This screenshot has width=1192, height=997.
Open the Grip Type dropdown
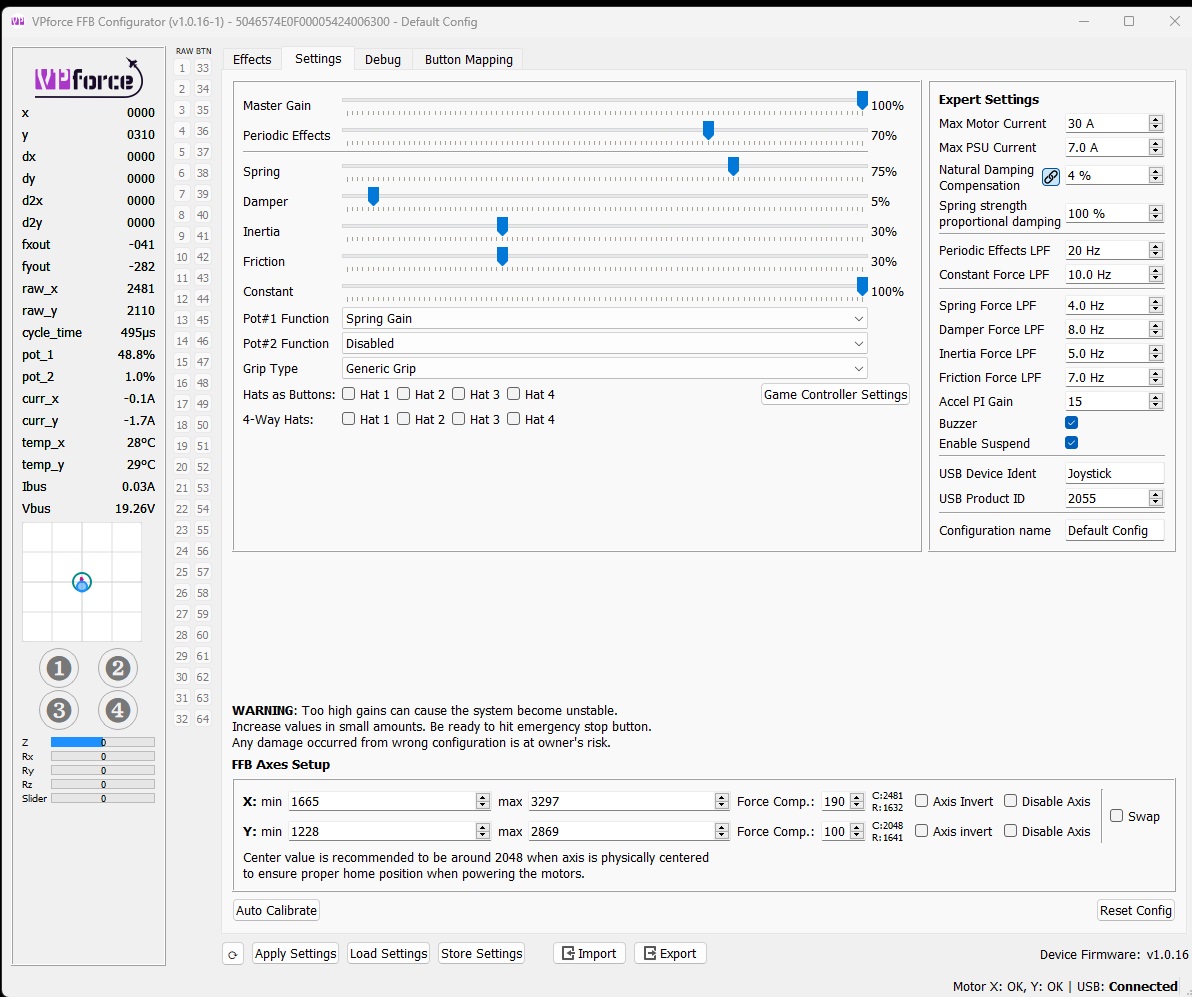coord(604,368)
